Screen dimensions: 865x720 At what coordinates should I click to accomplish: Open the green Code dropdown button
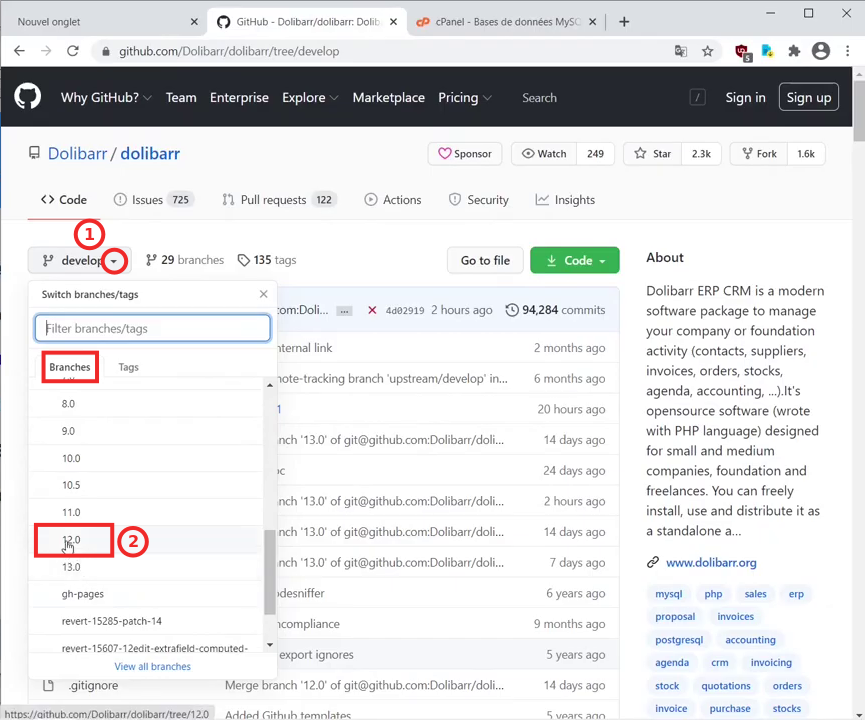coord(575,260)
